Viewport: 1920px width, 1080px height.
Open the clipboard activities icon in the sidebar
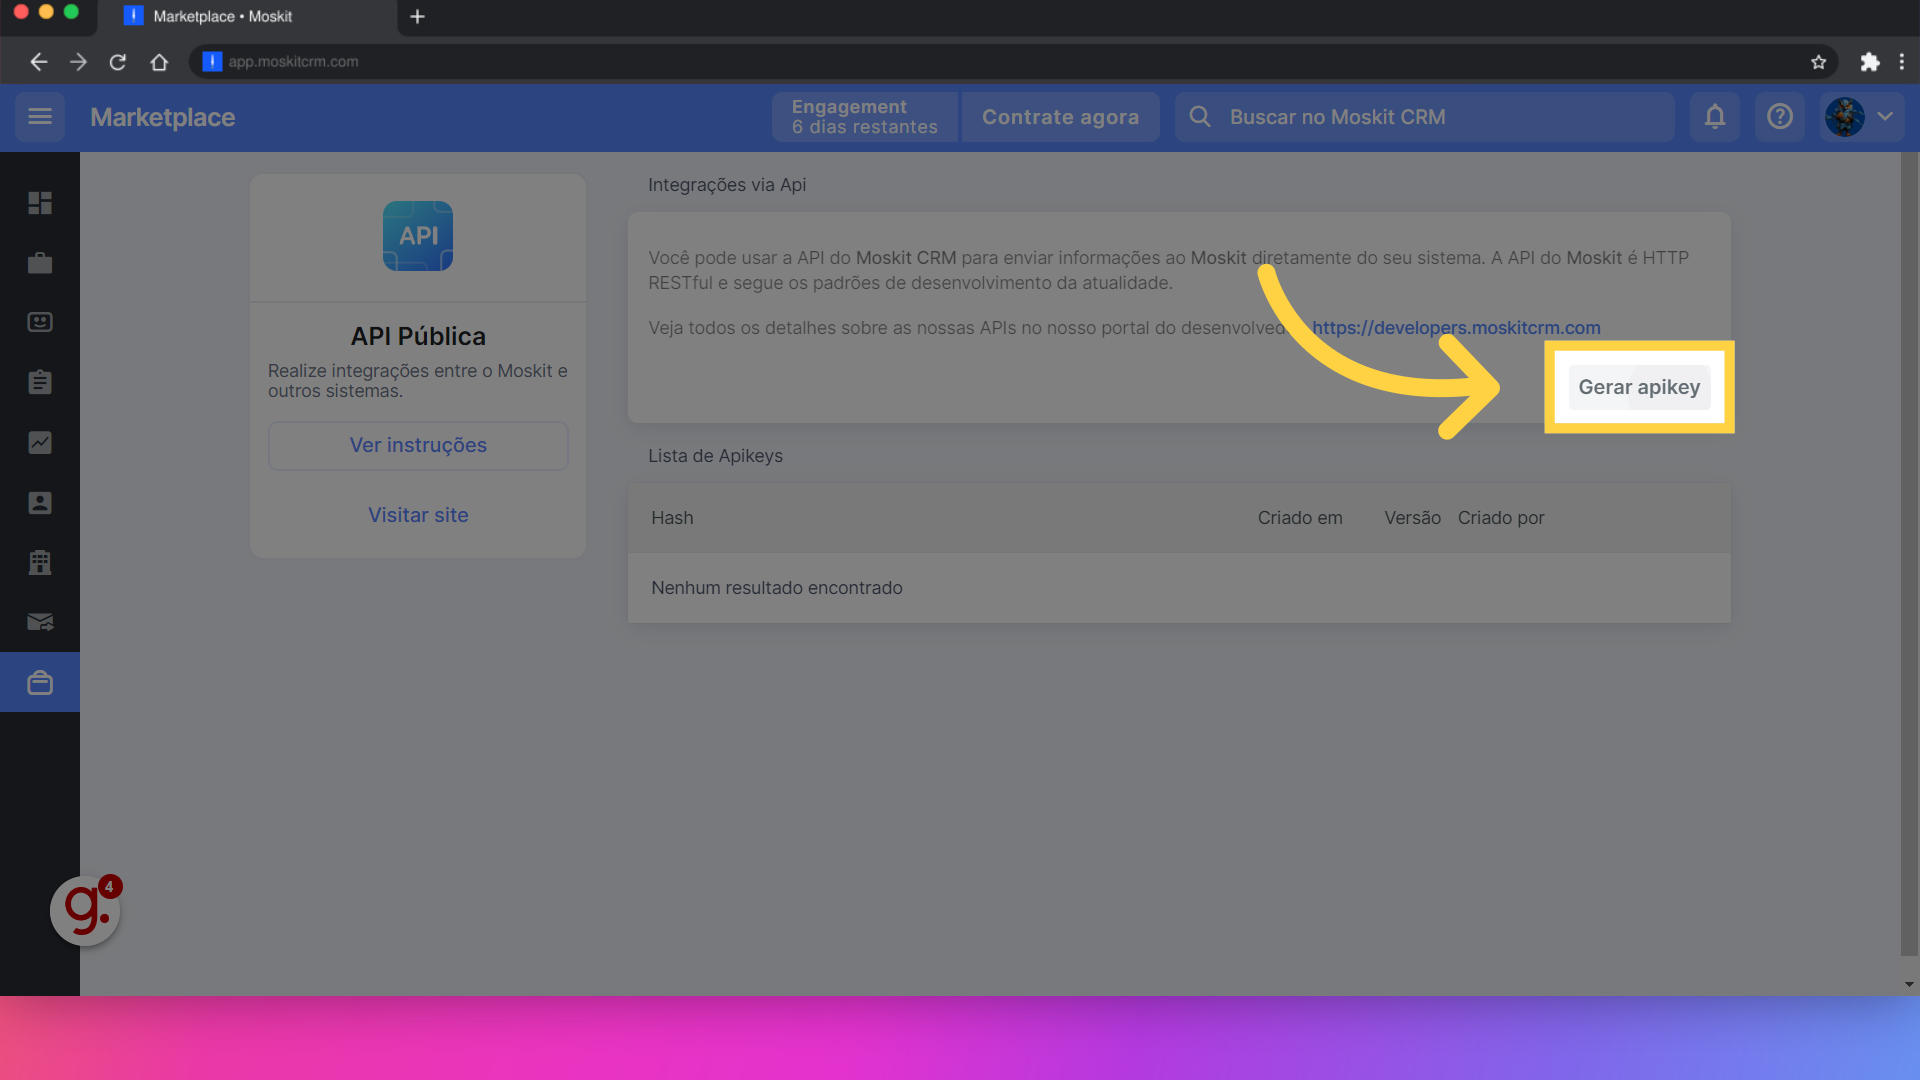point(40,382)
